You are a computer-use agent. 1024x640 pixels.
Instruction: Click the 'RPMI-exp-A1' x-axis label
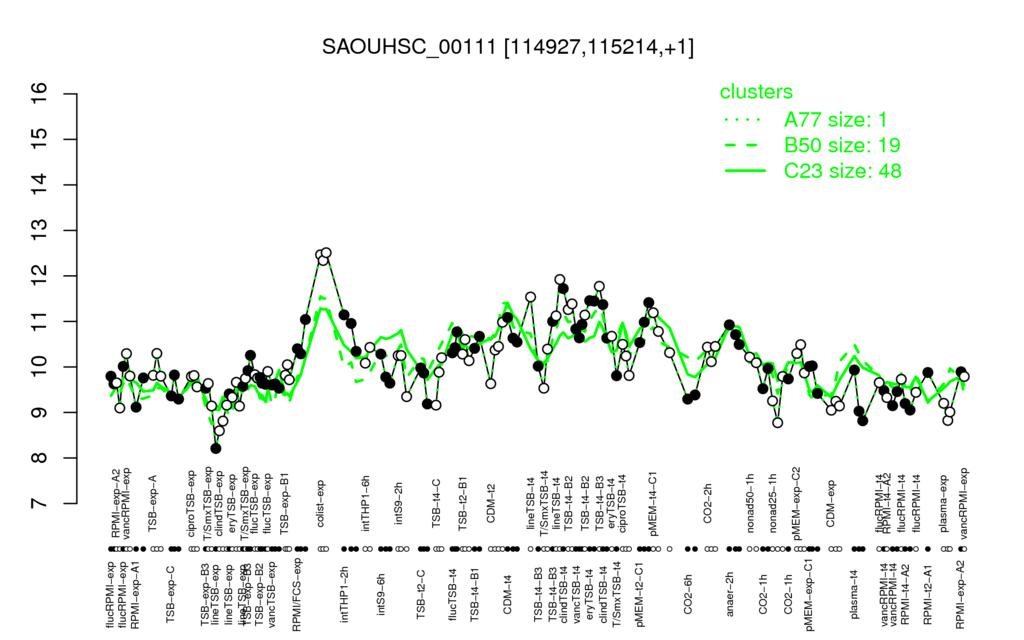point(135,594)
